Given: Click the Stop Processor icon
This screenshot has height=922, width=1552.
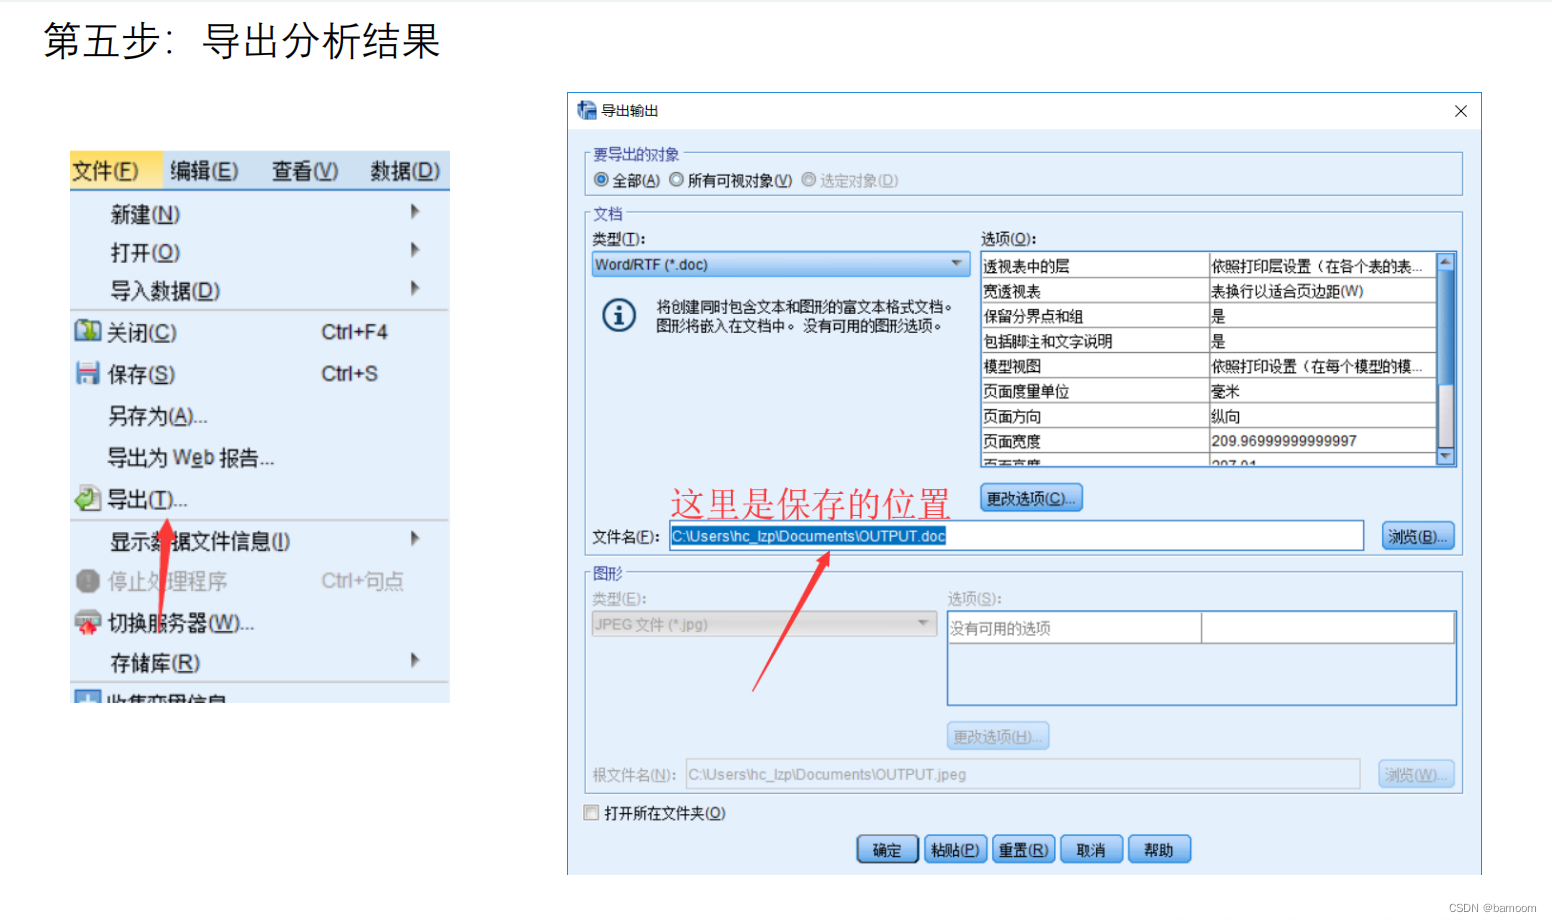Looking at the screenshot, I should coord(88,581).
